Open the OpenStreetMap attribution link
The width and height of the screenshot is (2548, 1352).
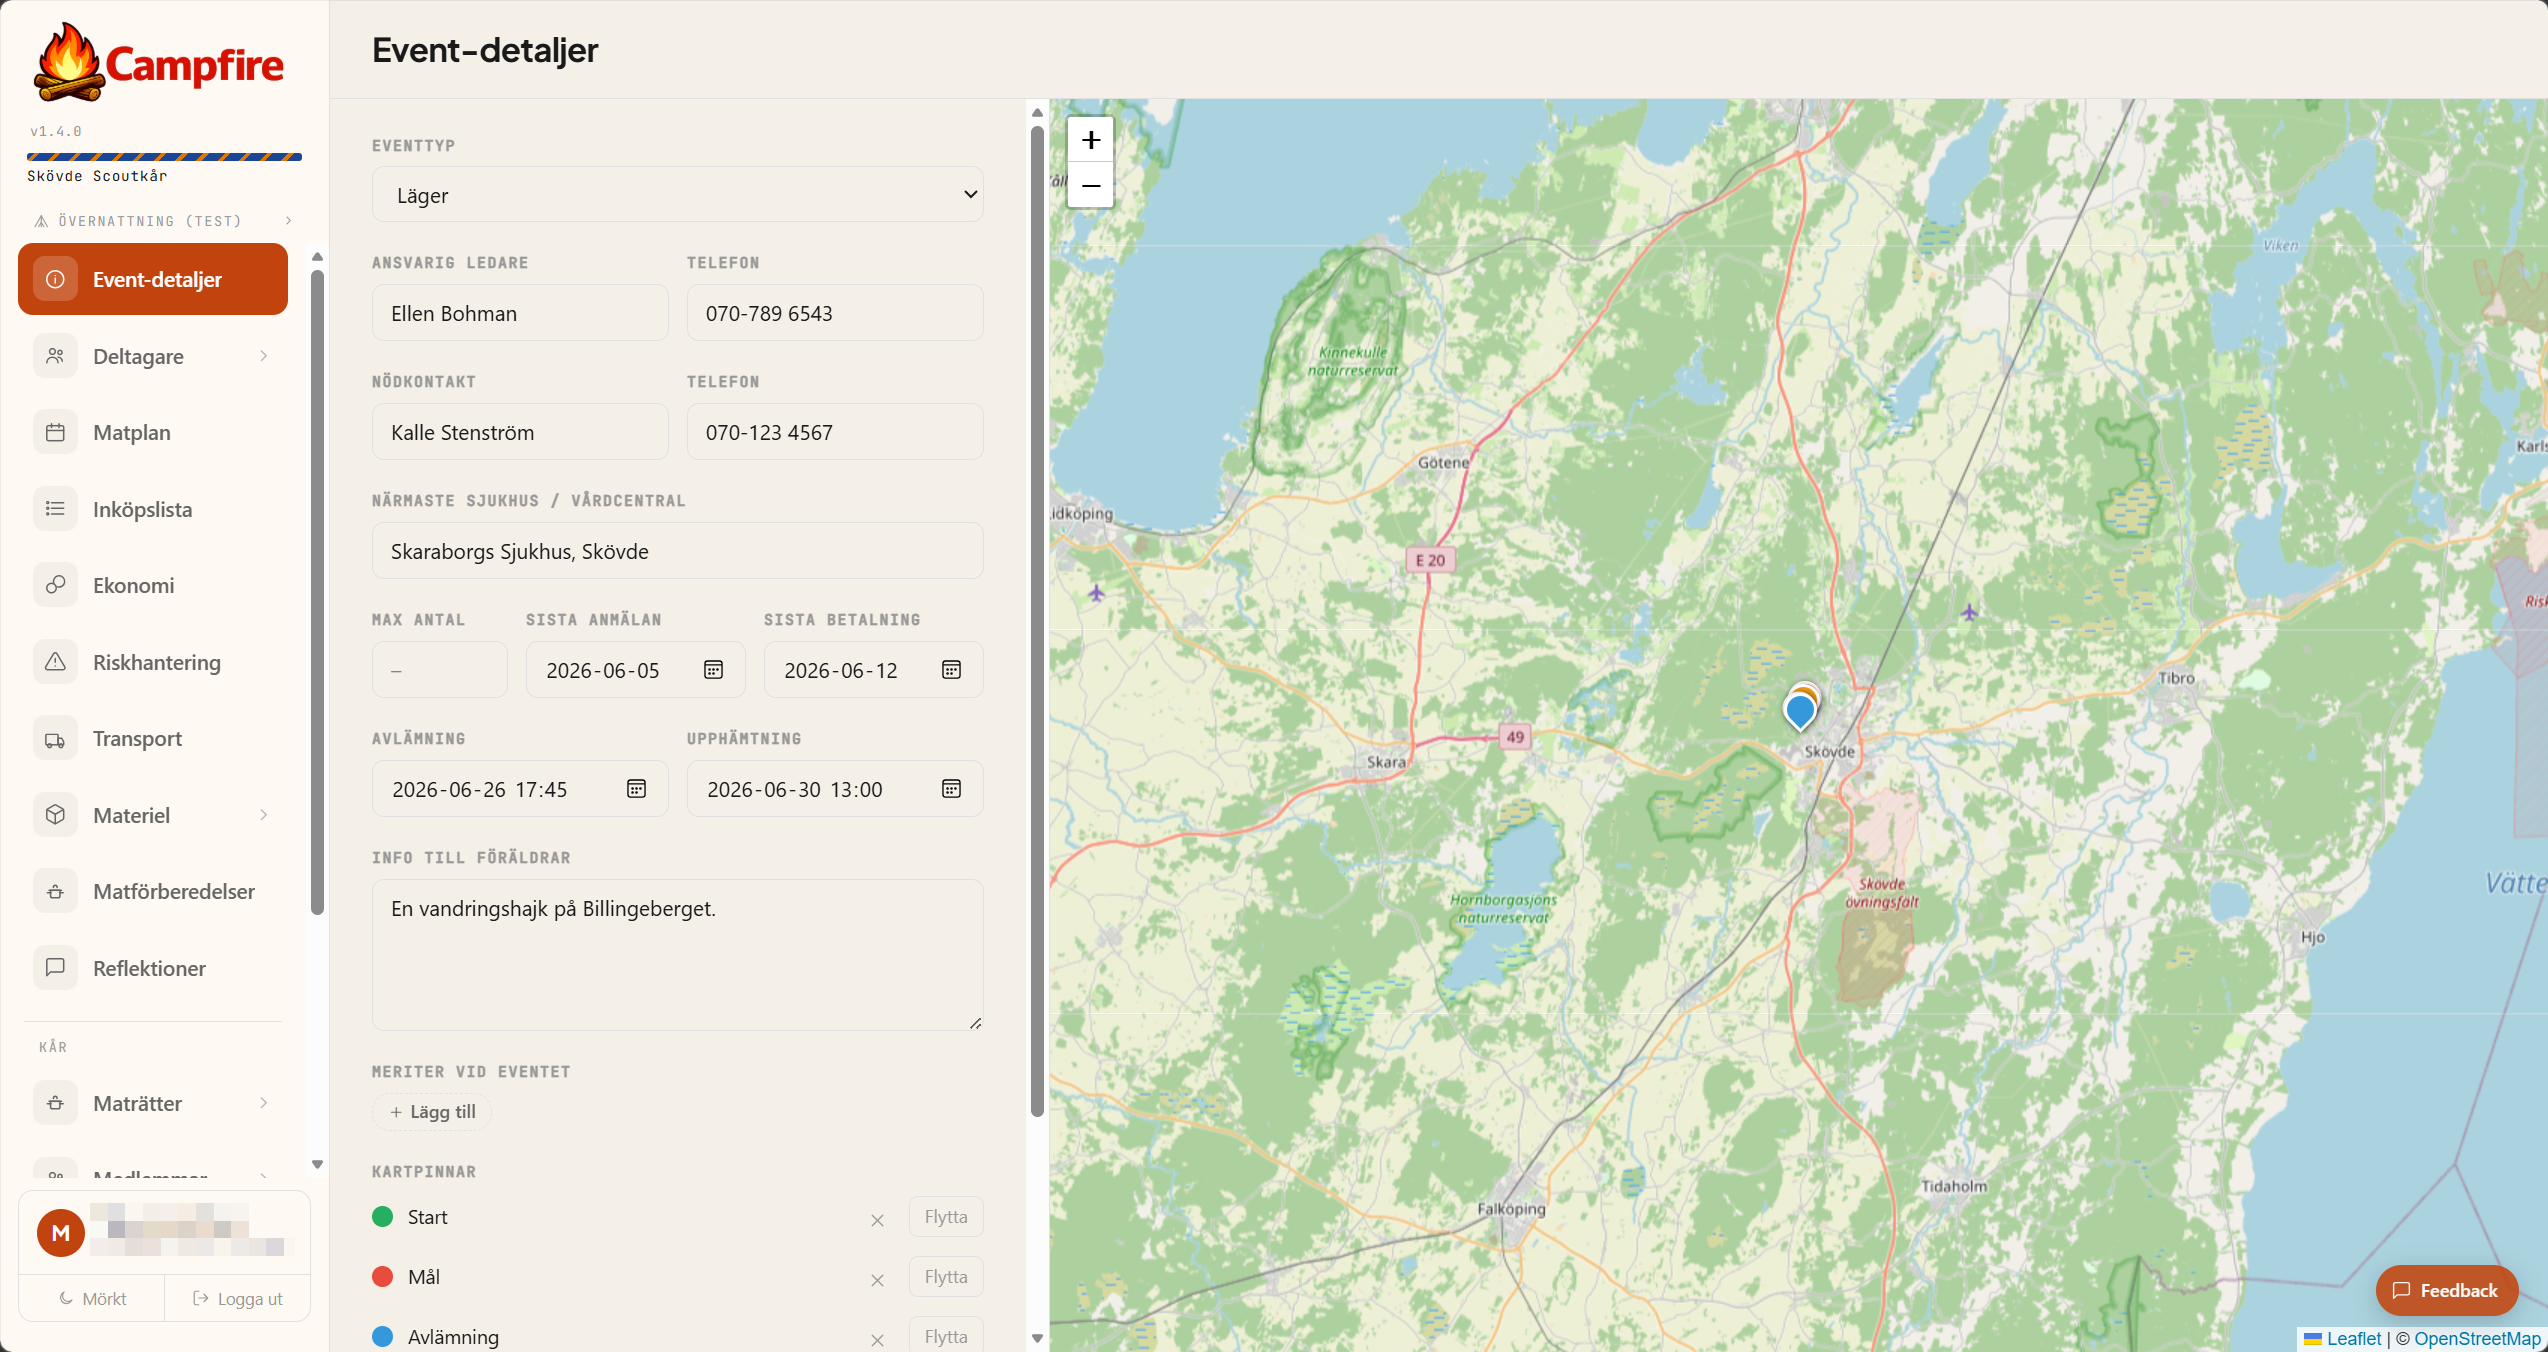click(2477, 1338)
